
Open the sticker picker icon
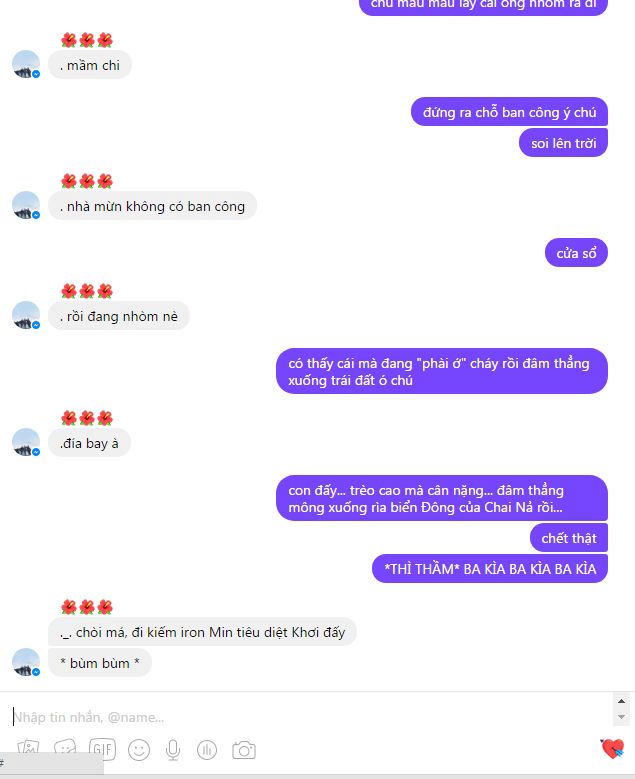pyautogui.click(x=65, y=747)
